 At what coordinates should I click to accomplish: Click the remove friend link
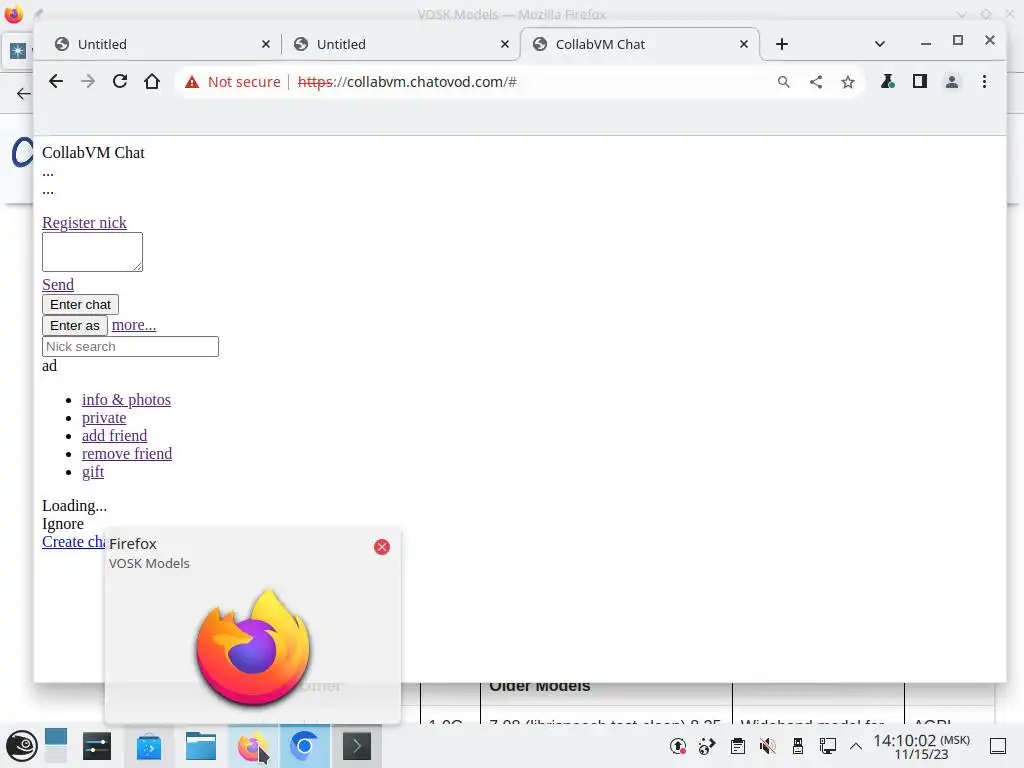coord(127,454)
